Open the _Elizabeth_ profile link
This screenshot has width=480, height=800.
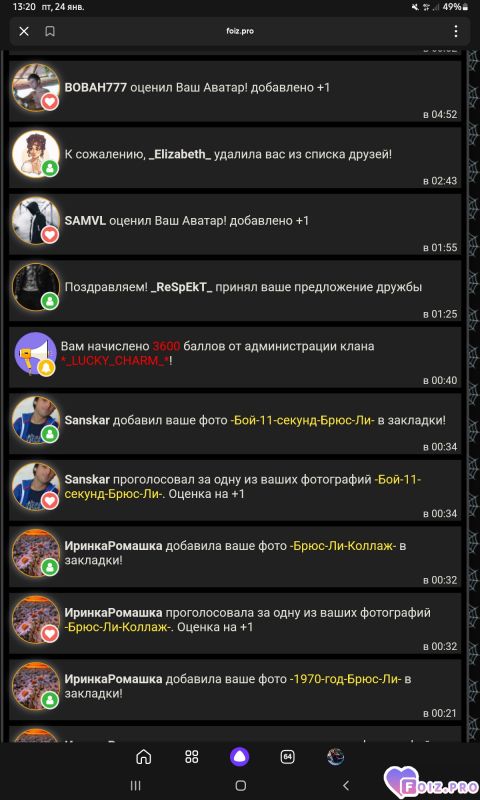tap(180, 154)
